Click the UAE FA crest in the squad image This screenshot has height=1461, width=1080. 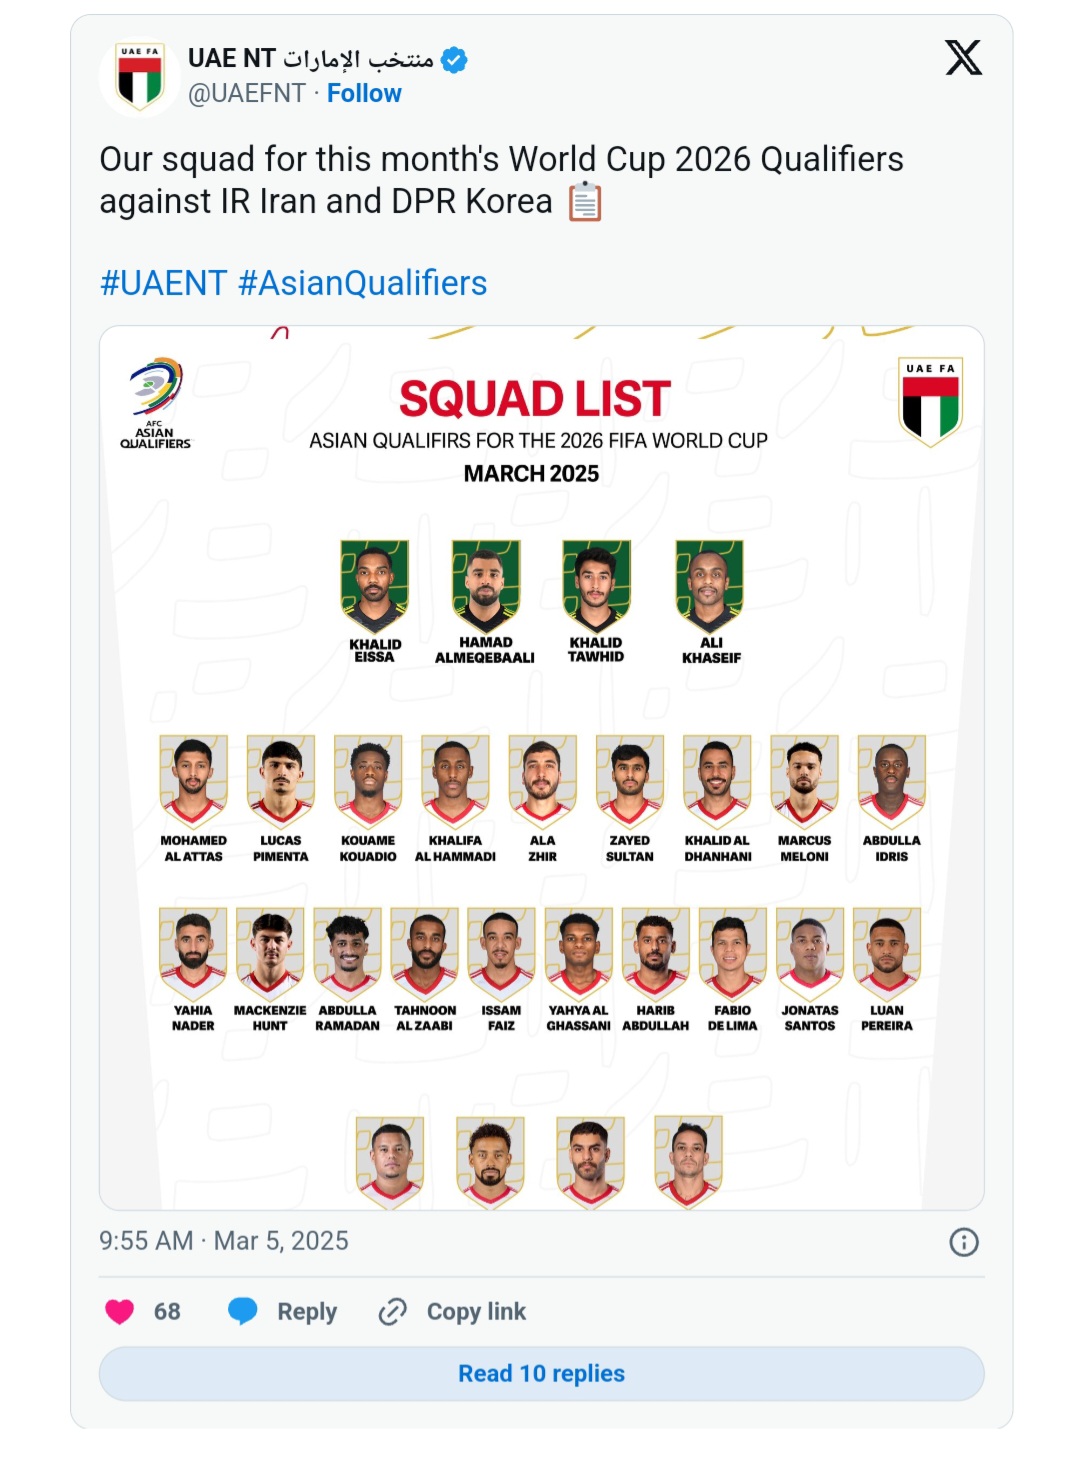(930, 401)
